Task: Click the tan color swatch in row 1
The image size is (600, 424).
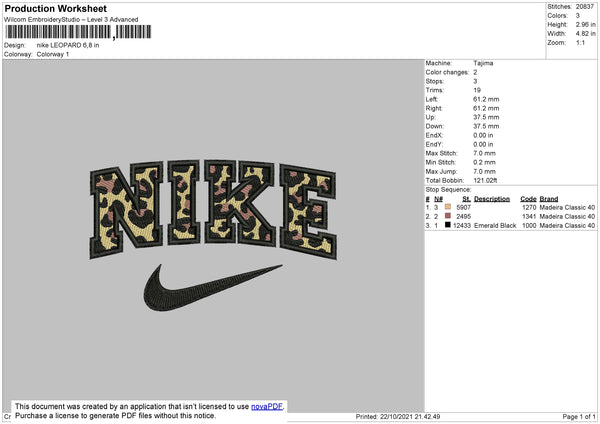Action: (x=448, y=207)
